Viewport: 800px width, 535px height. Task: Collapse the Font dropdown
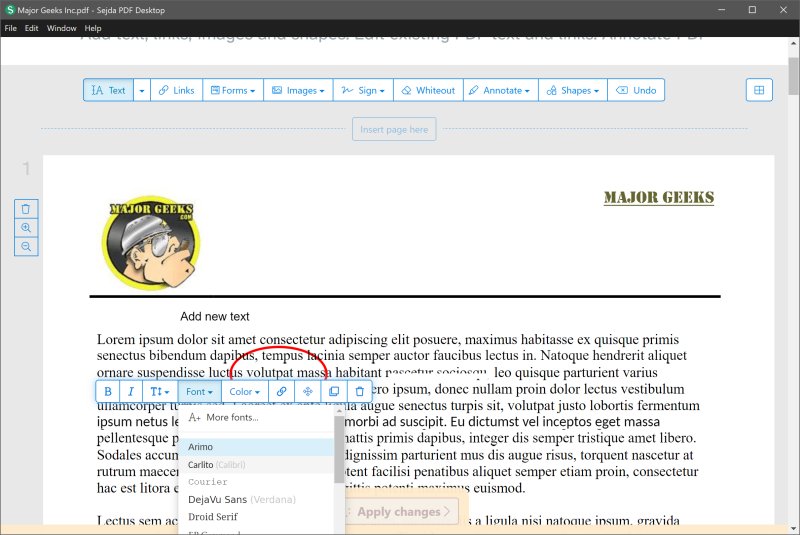tap(199, 392)
